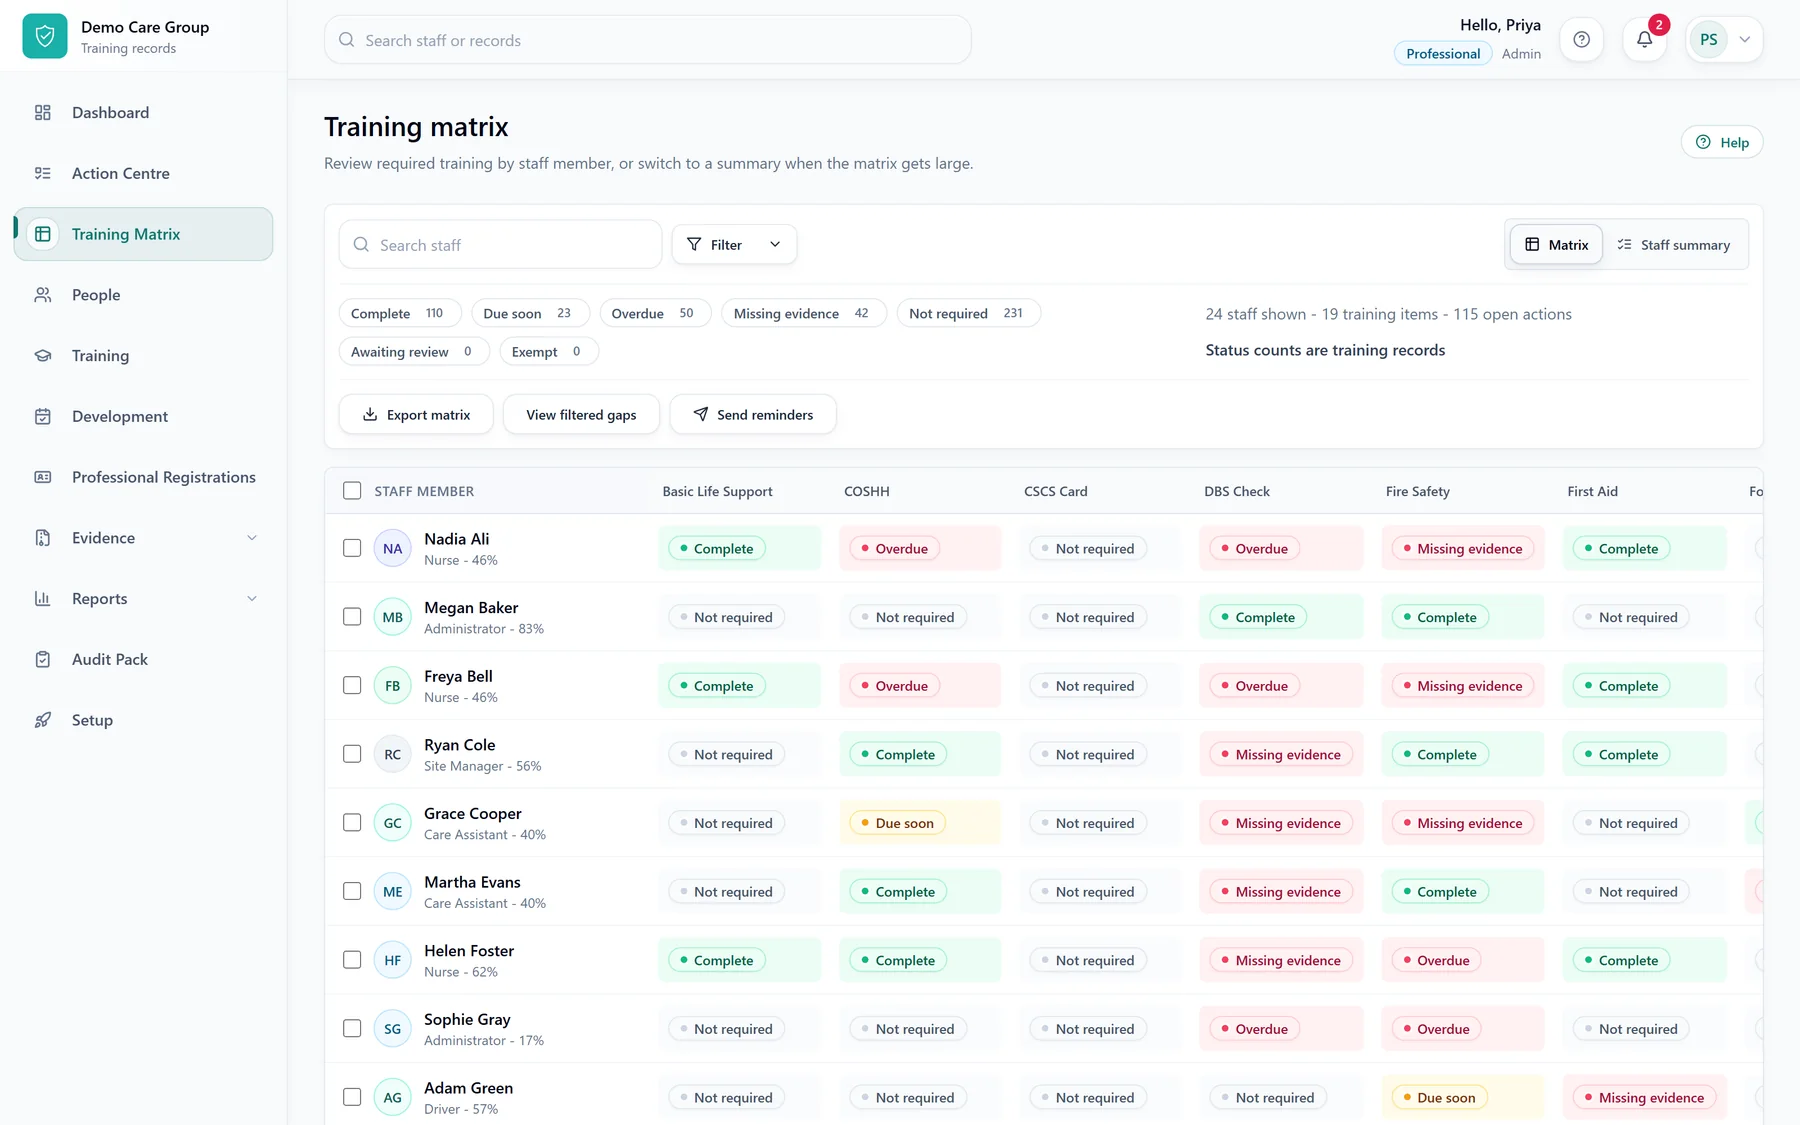Open the Audit Pack page

pyautogui.click(x=143, y=659)
